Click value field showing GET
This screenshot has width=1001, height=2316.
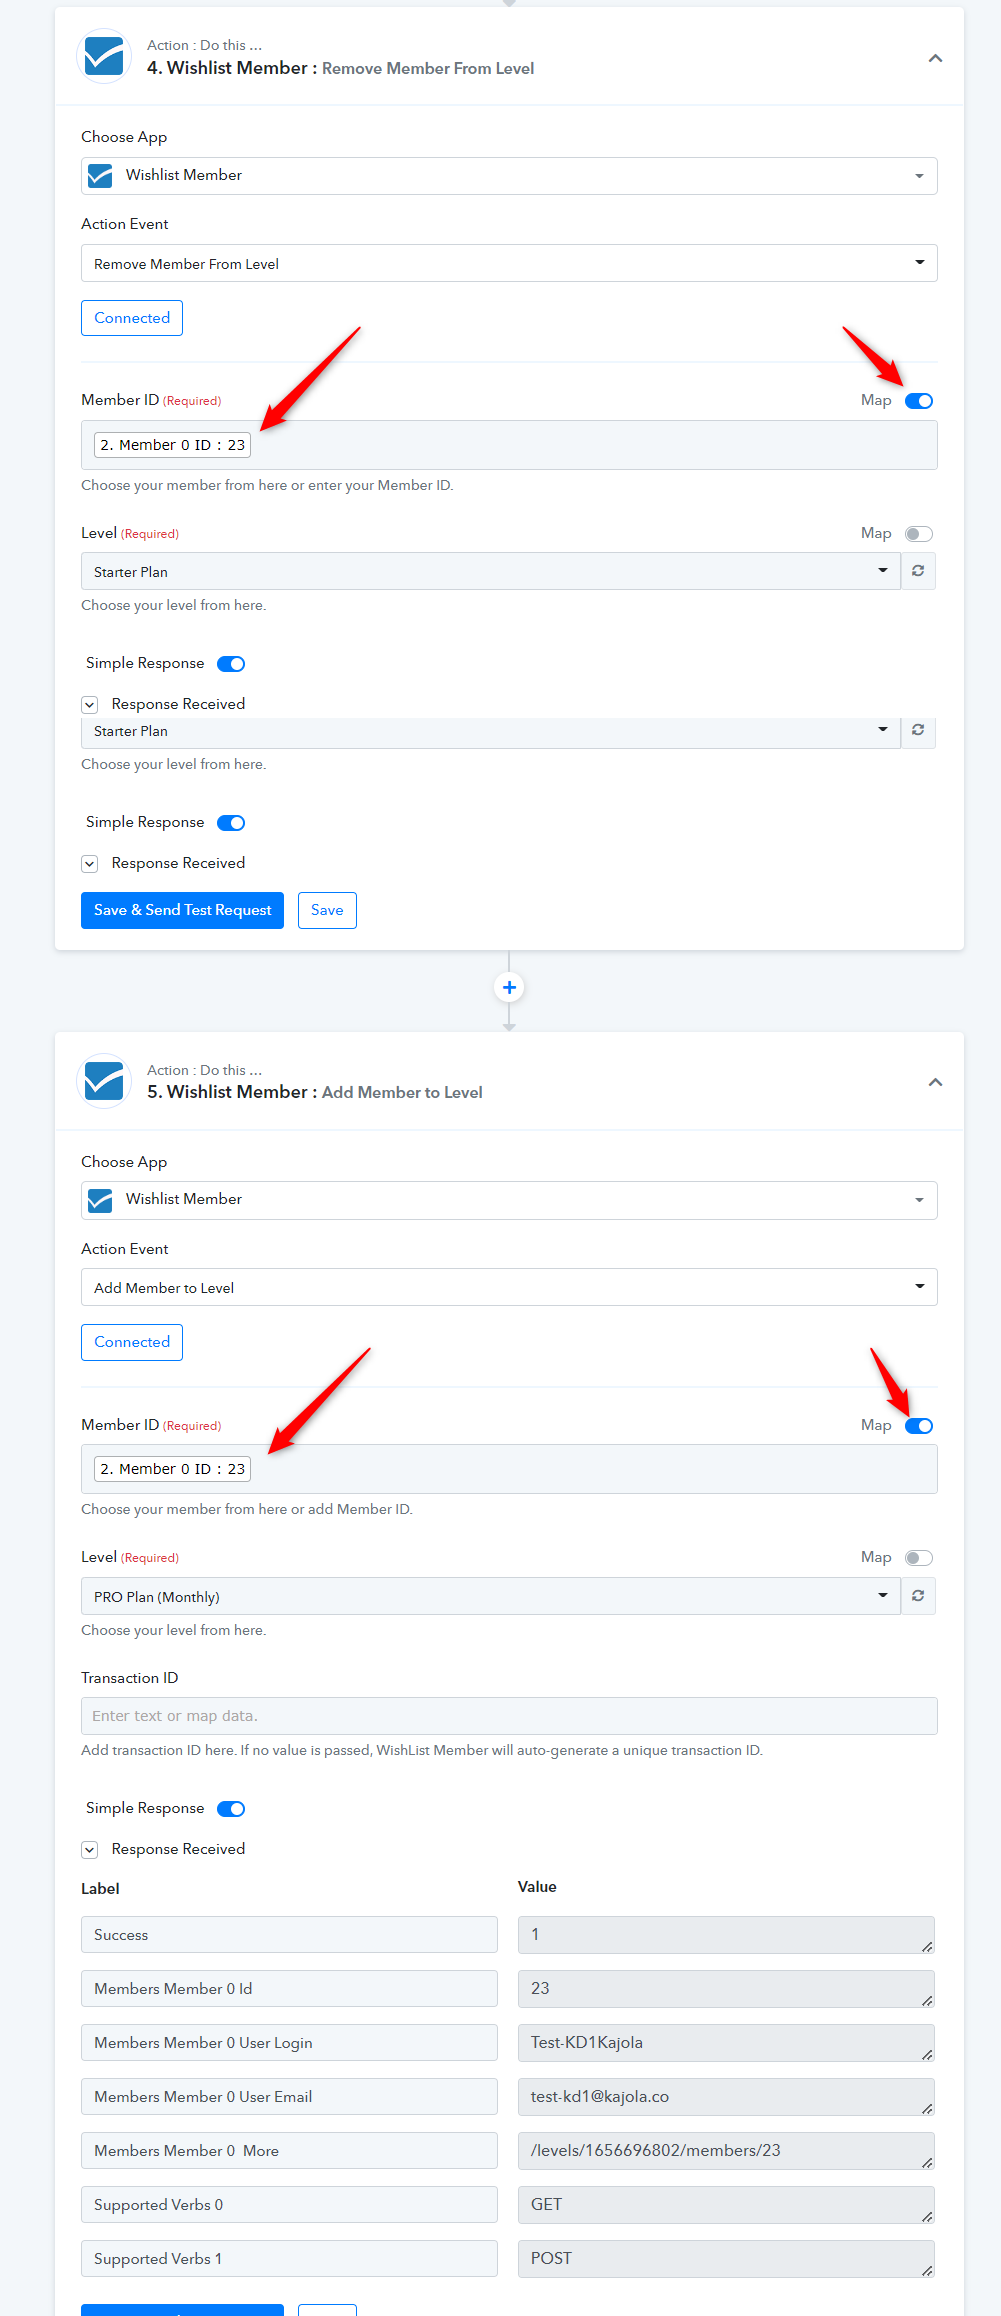[x=726, y=2205]
